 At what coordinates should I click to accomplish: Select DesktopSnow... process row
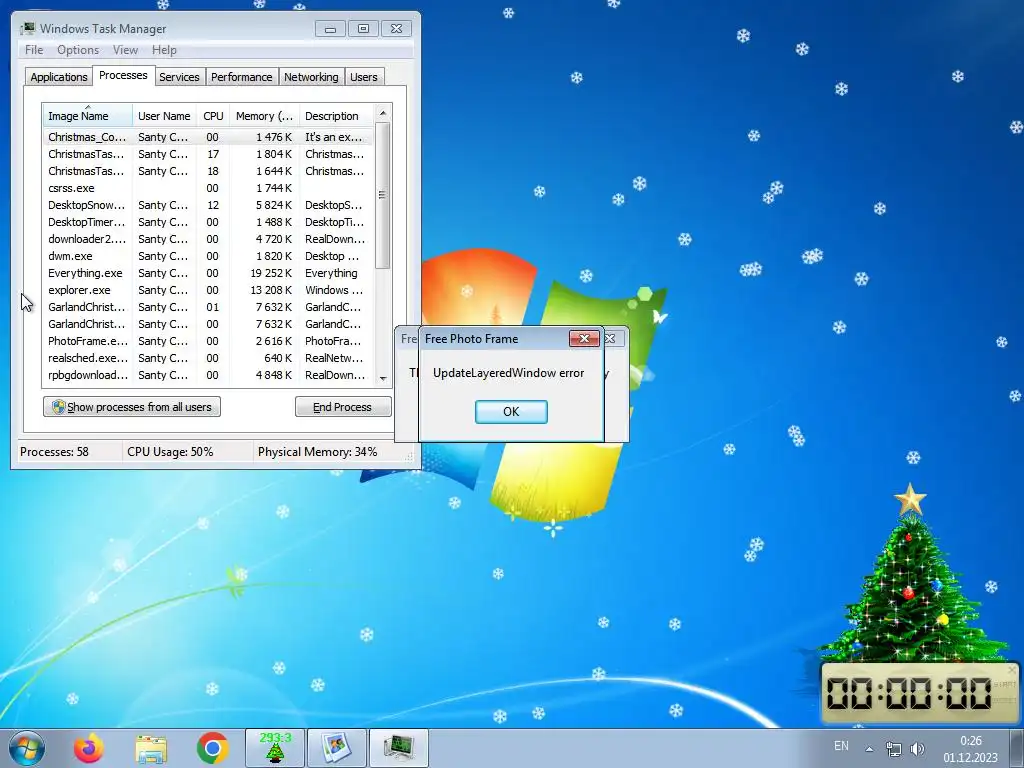click(x=208, y=205)
